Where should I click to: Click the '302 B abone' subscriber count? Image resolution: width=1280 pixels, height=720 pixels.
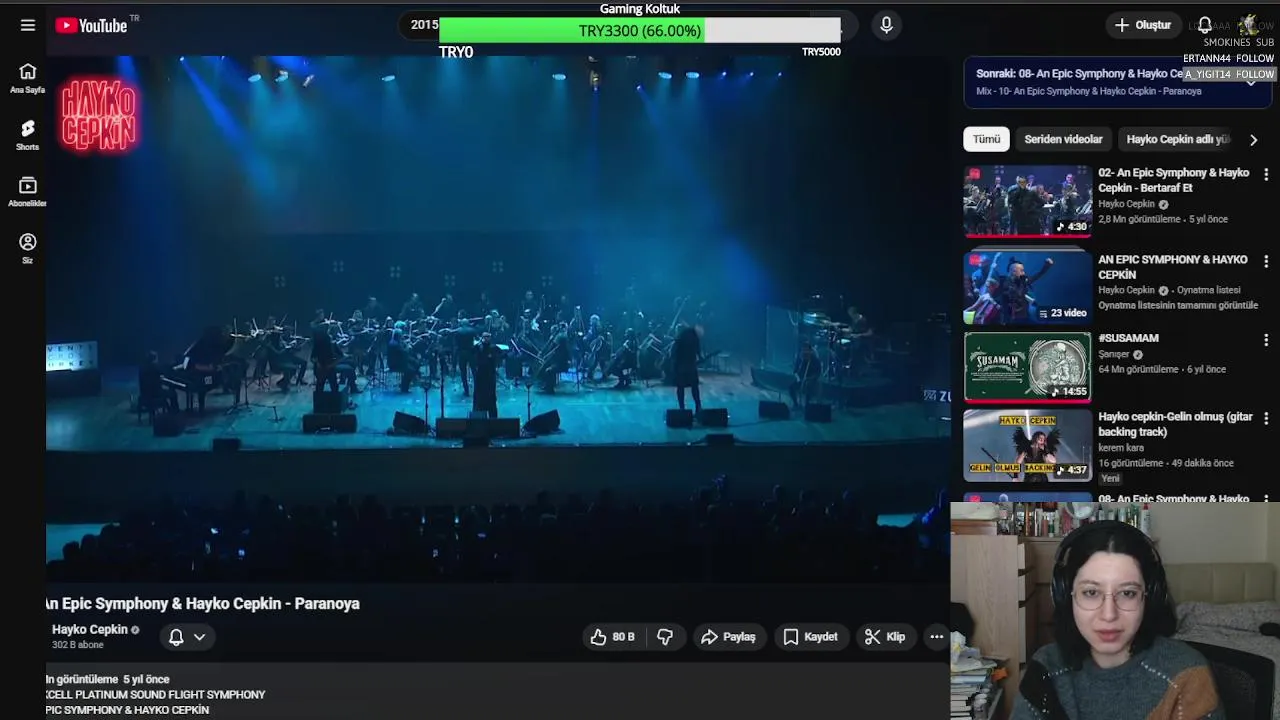click(x=78, y=645)
